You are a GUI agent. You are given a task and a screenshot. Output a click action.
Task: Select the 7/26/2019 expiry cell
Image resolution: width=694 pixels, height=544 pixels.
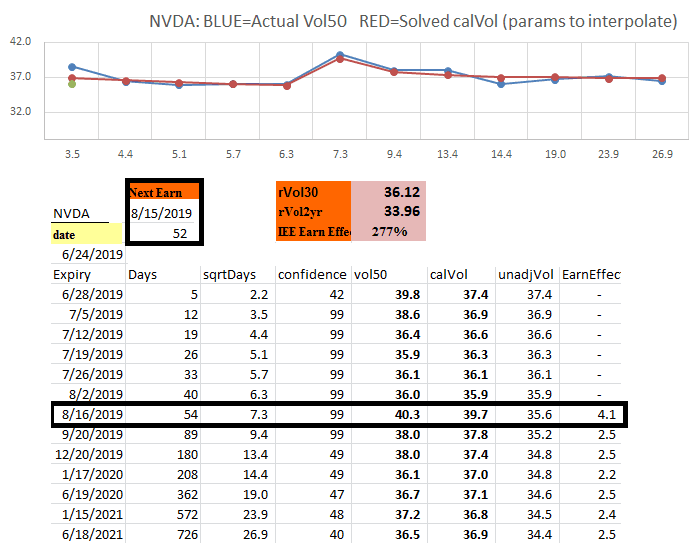88,374
